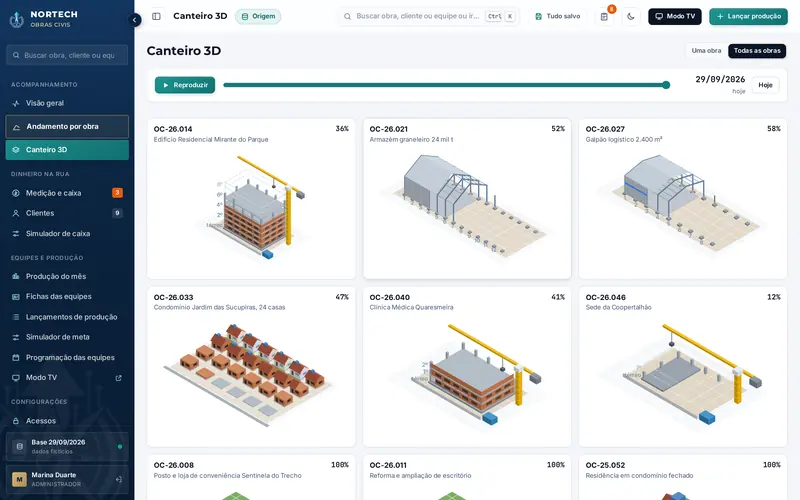Open 3D model of OC-26.033 Condomínio Jardim
800x500 pixels.
pyautogui.click(x=247, y=375)
